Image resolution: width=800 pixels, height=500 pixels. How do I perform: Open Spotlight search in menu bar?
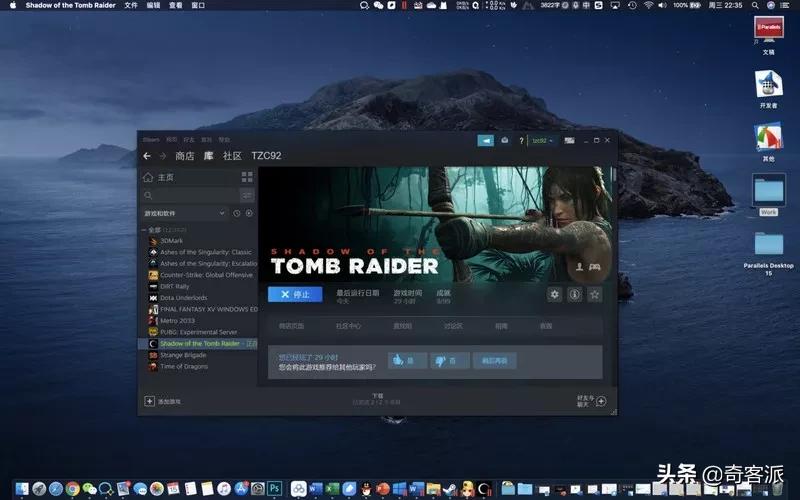755,5
